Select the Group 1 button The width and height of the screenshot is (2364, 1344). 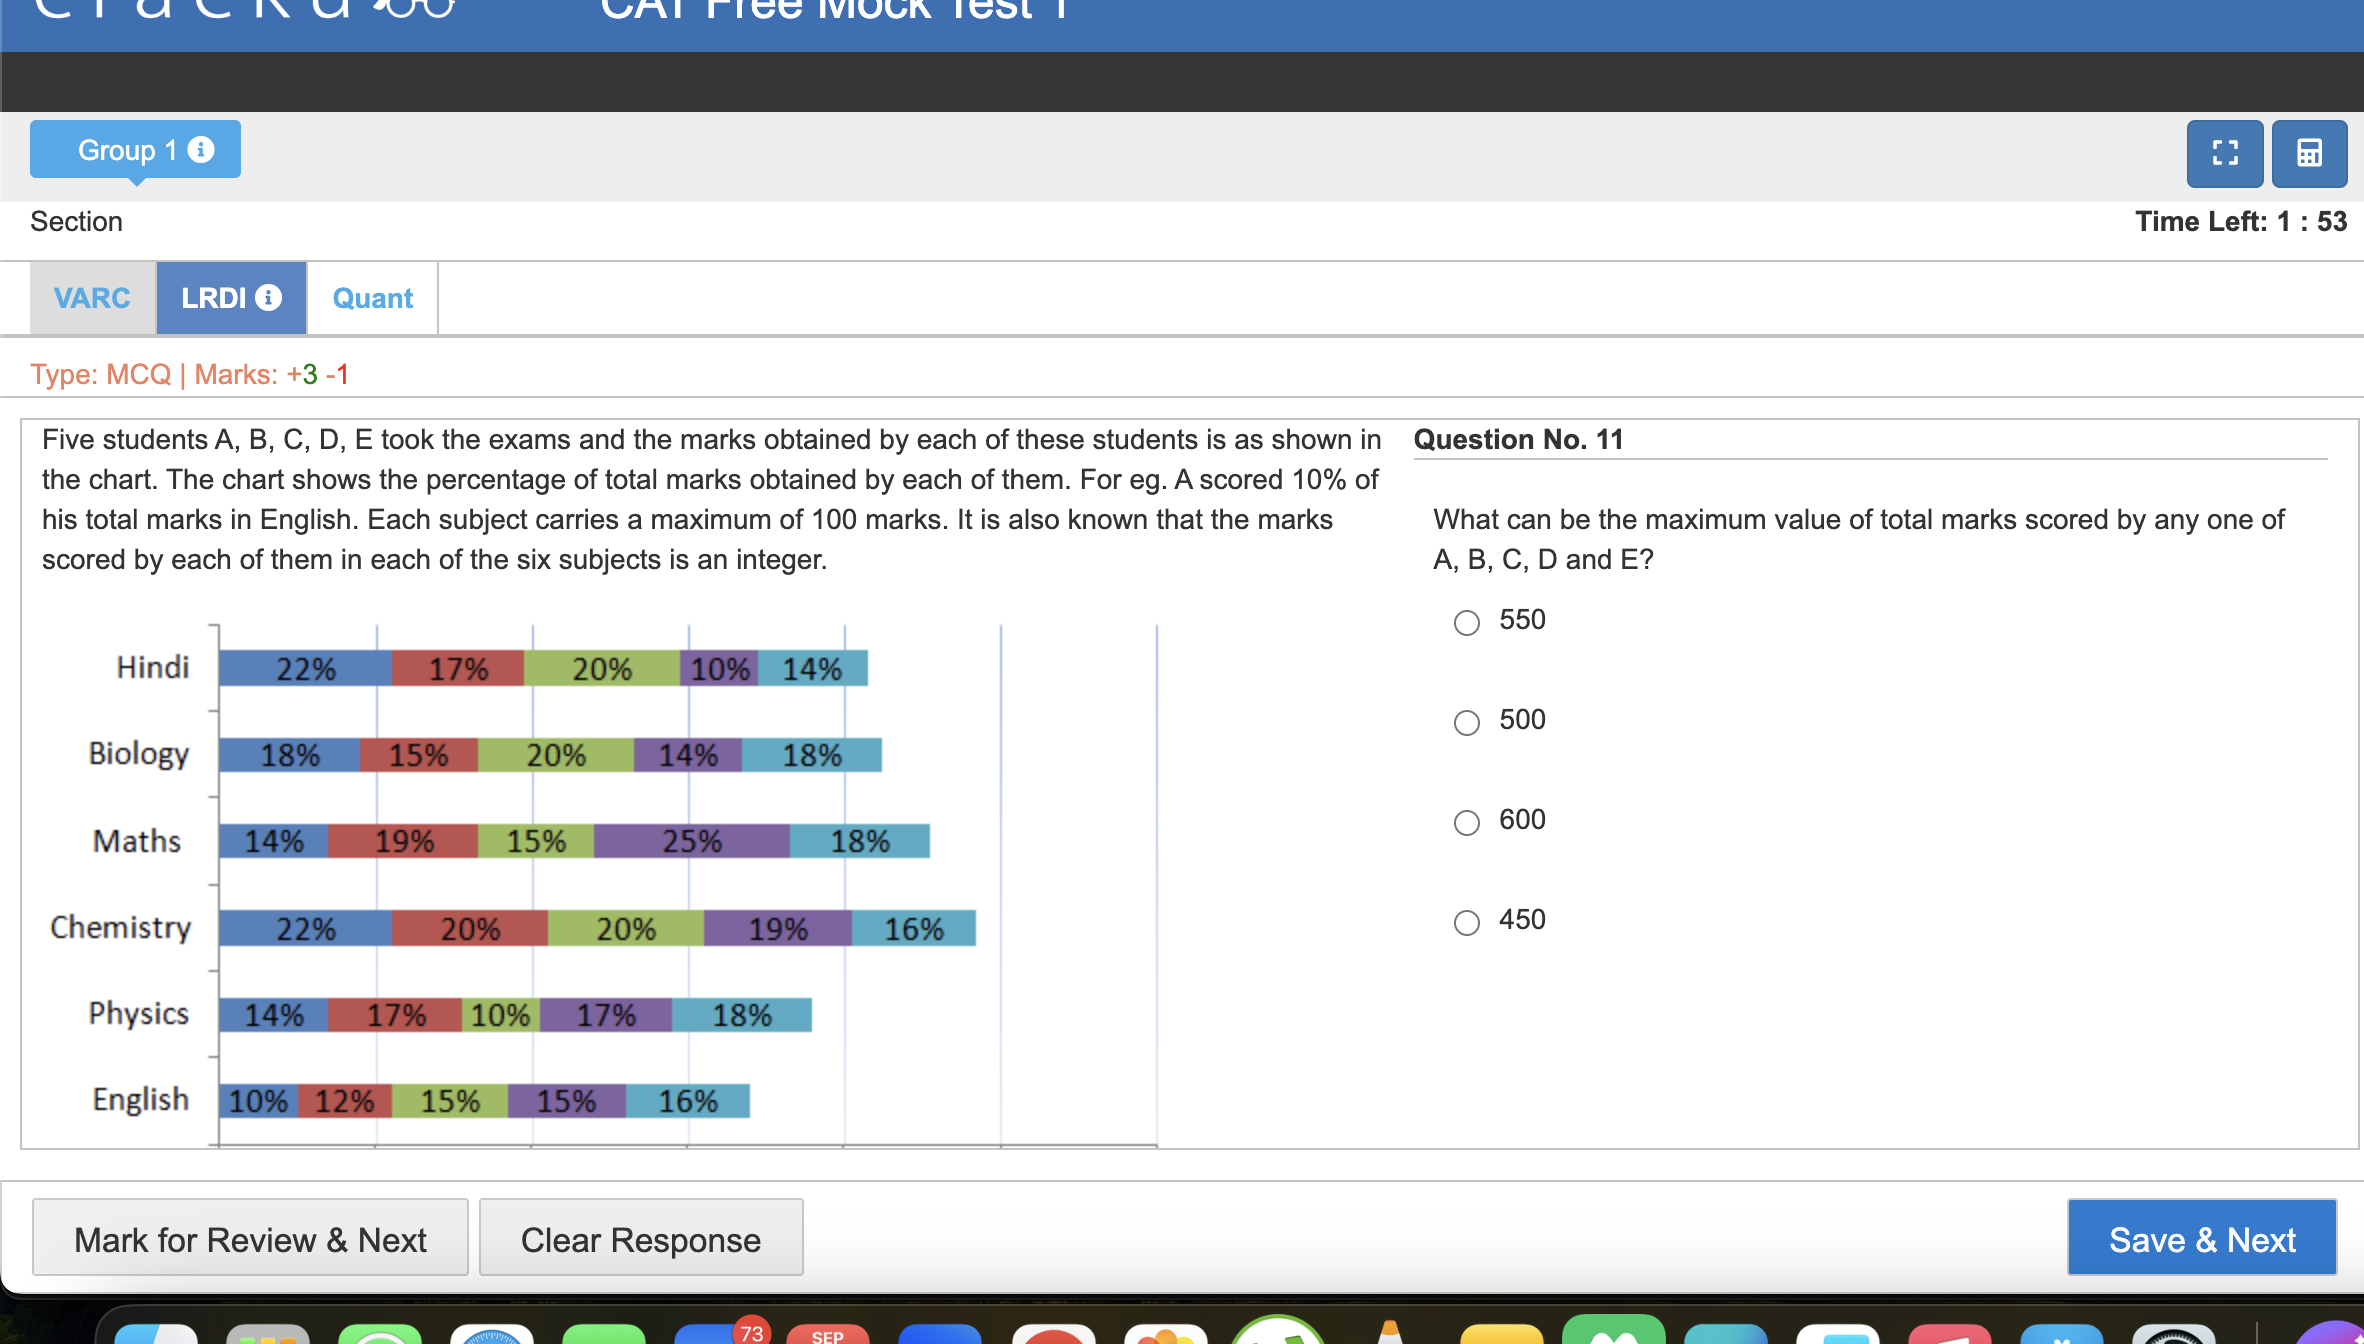click(x=135, y=150)
